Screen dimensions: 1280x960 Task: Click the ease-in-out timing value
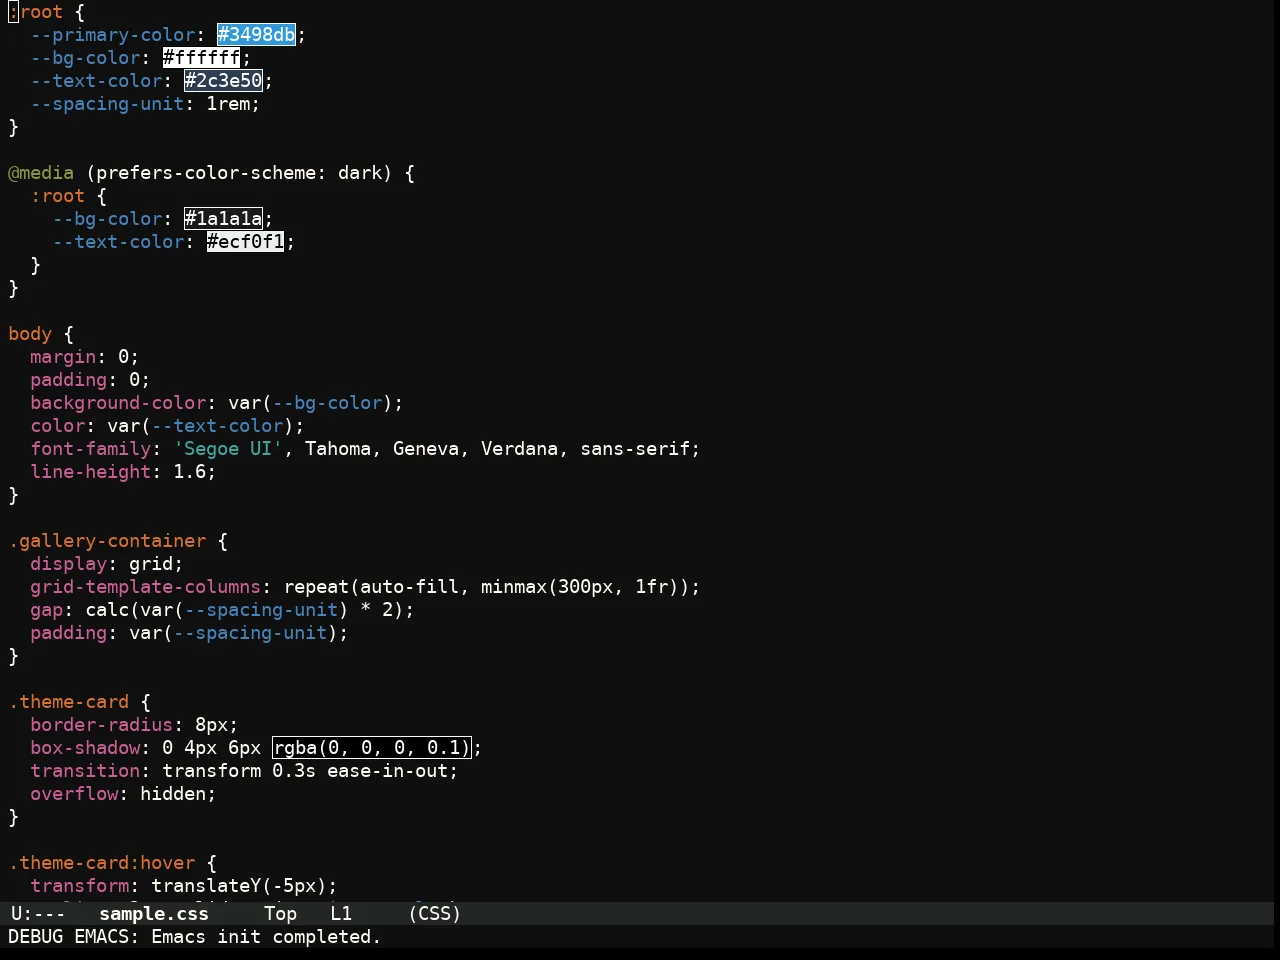click(387, 771)
